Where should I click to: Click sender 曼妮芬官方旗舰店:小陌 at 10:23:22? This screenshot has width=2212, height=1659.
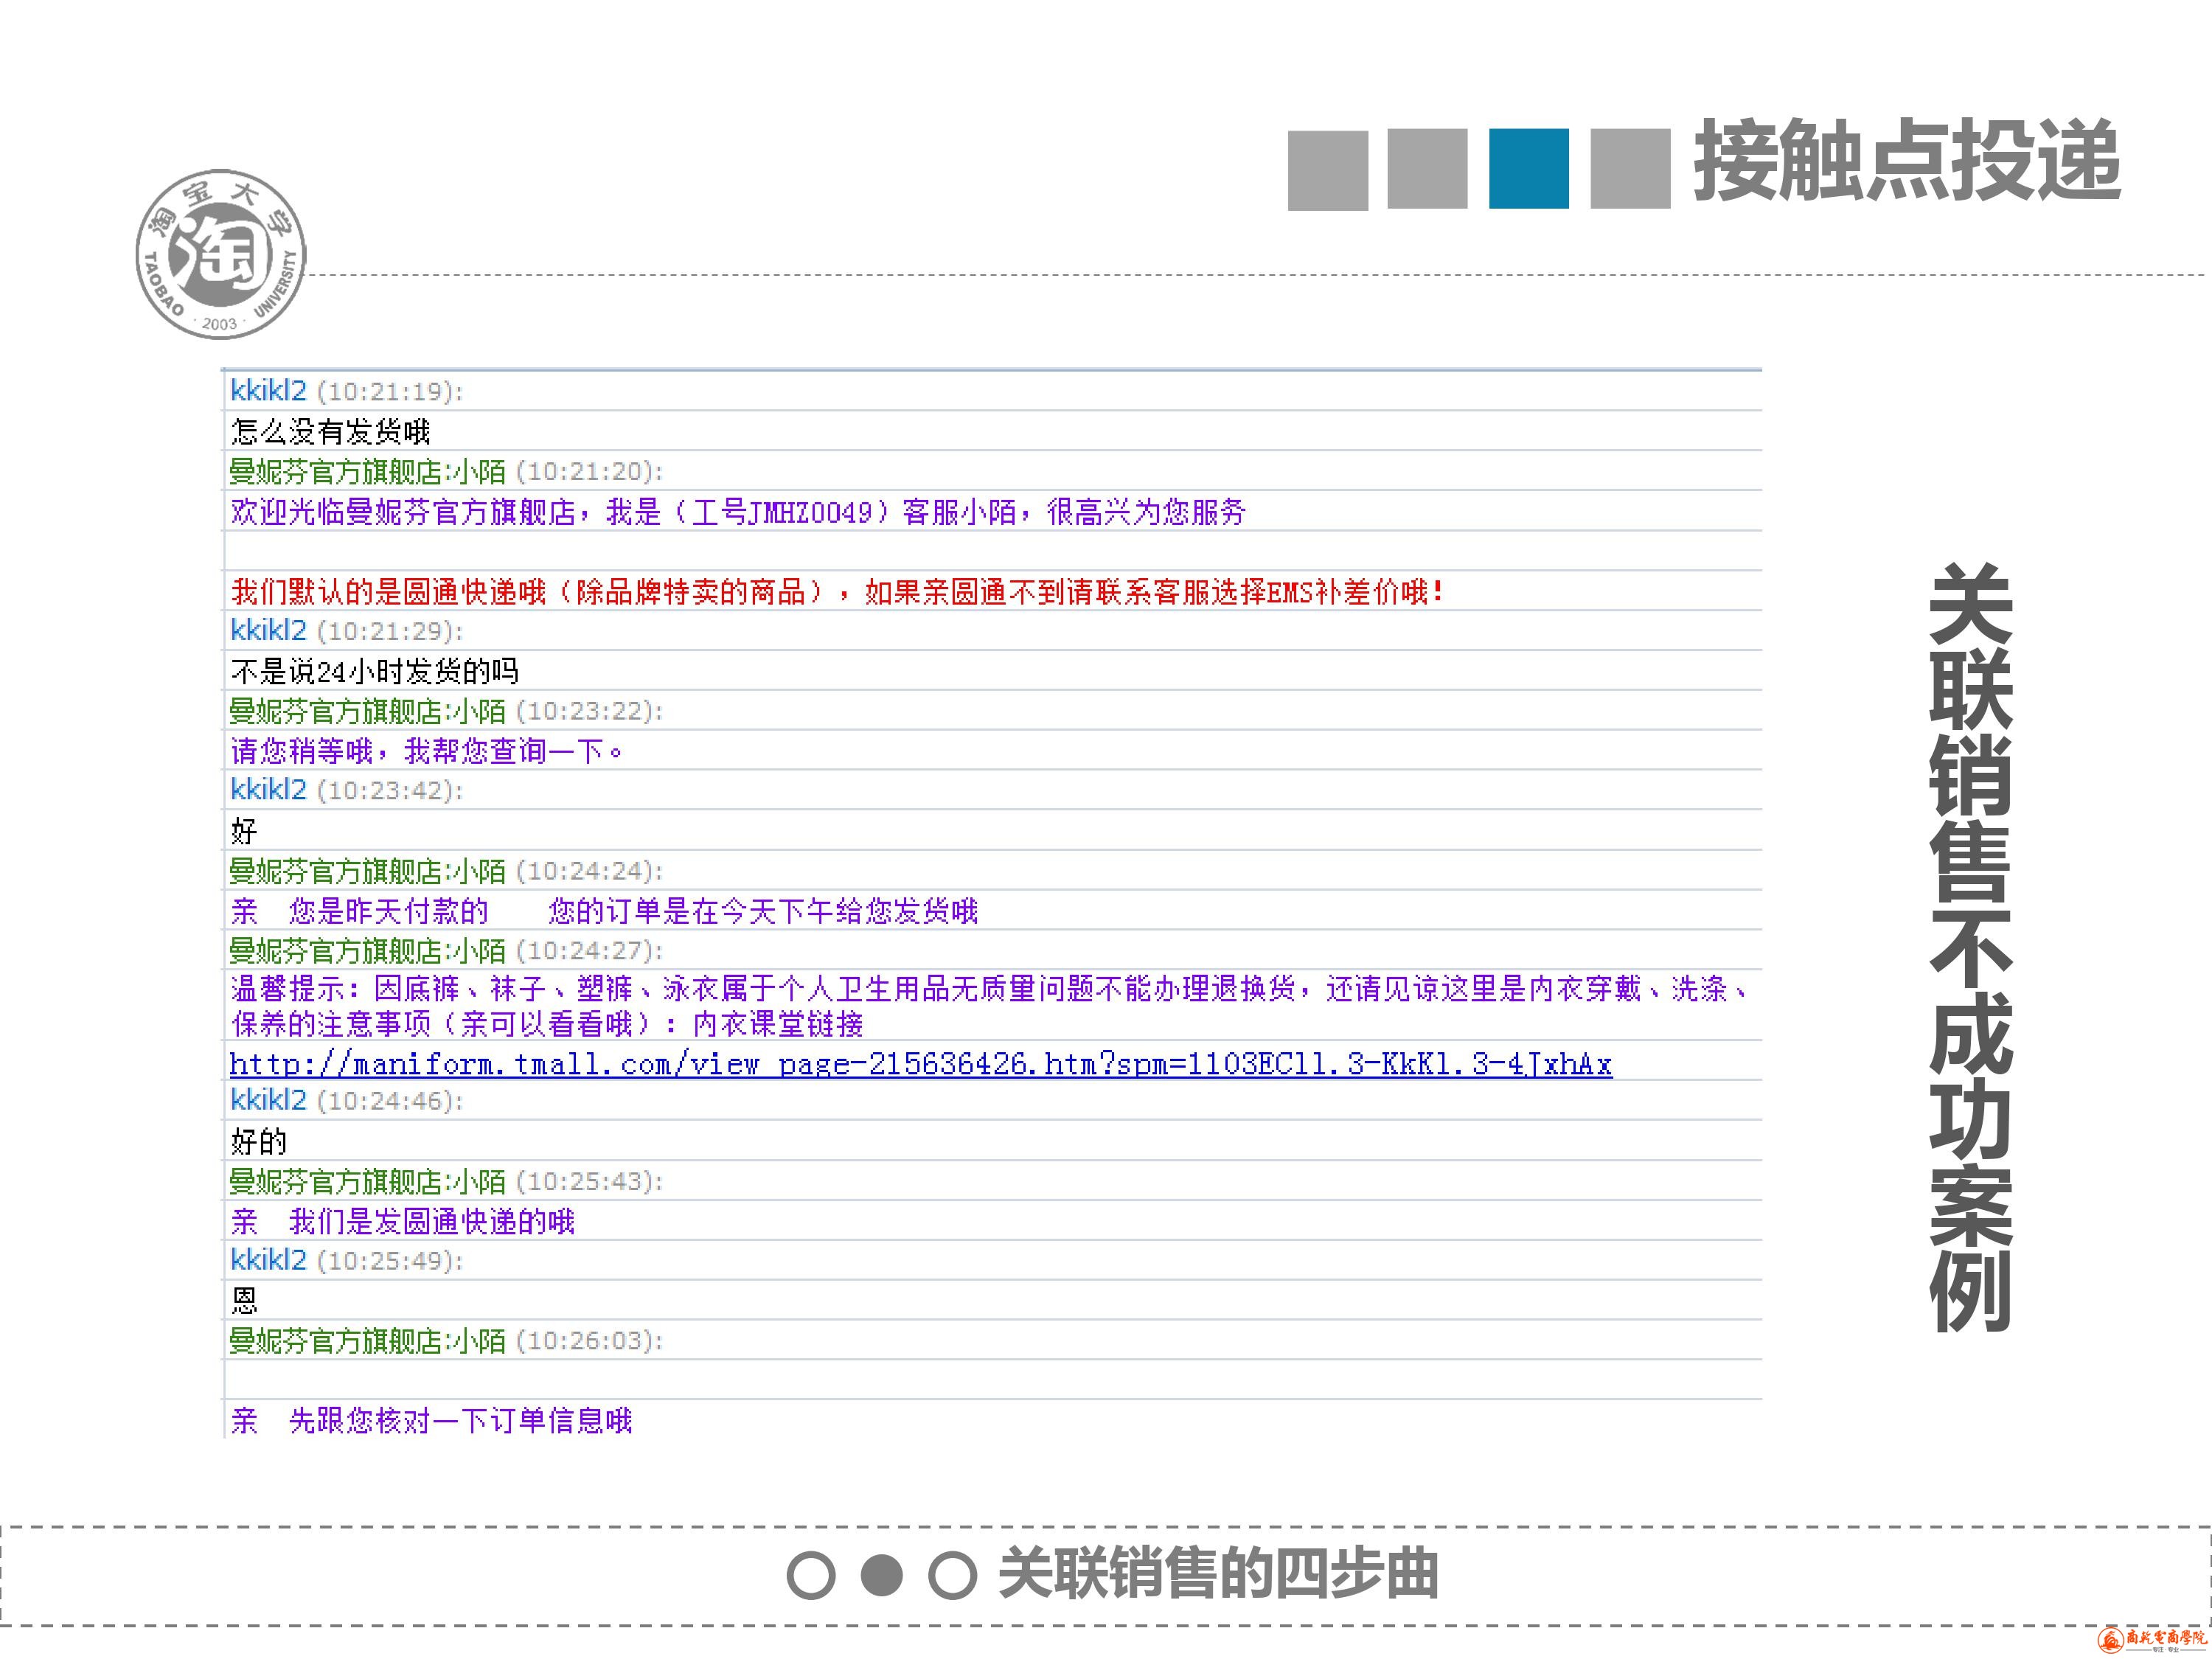pos(367,711)
